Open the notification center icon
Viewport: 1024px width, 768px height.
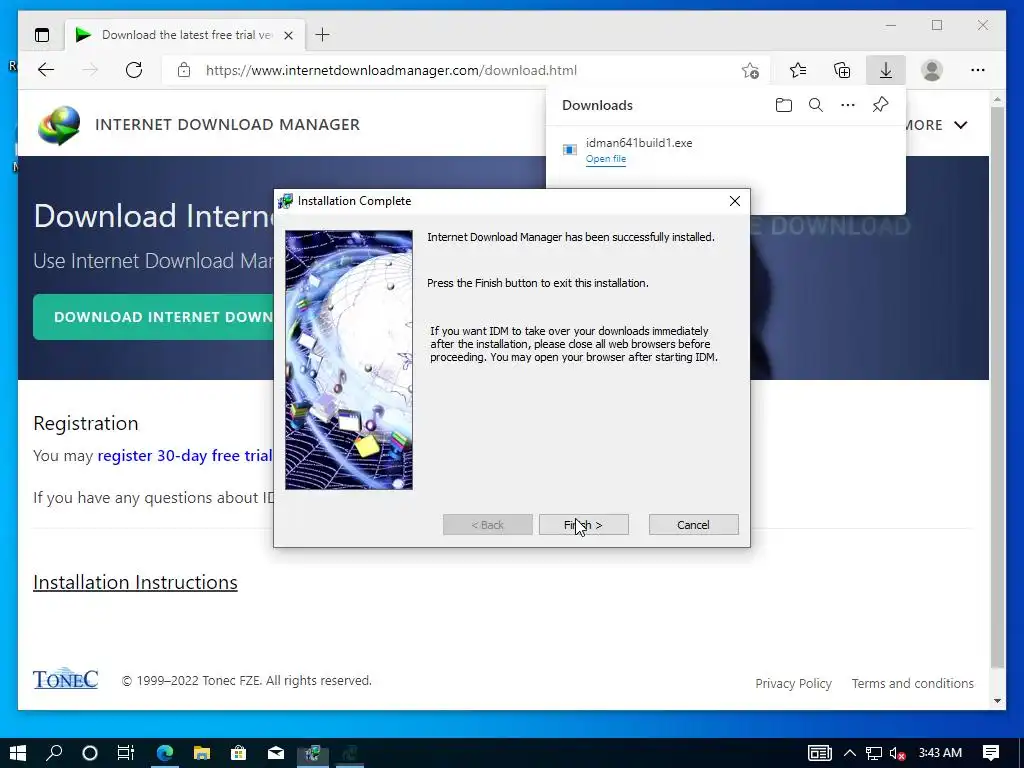tap(991, 753)
